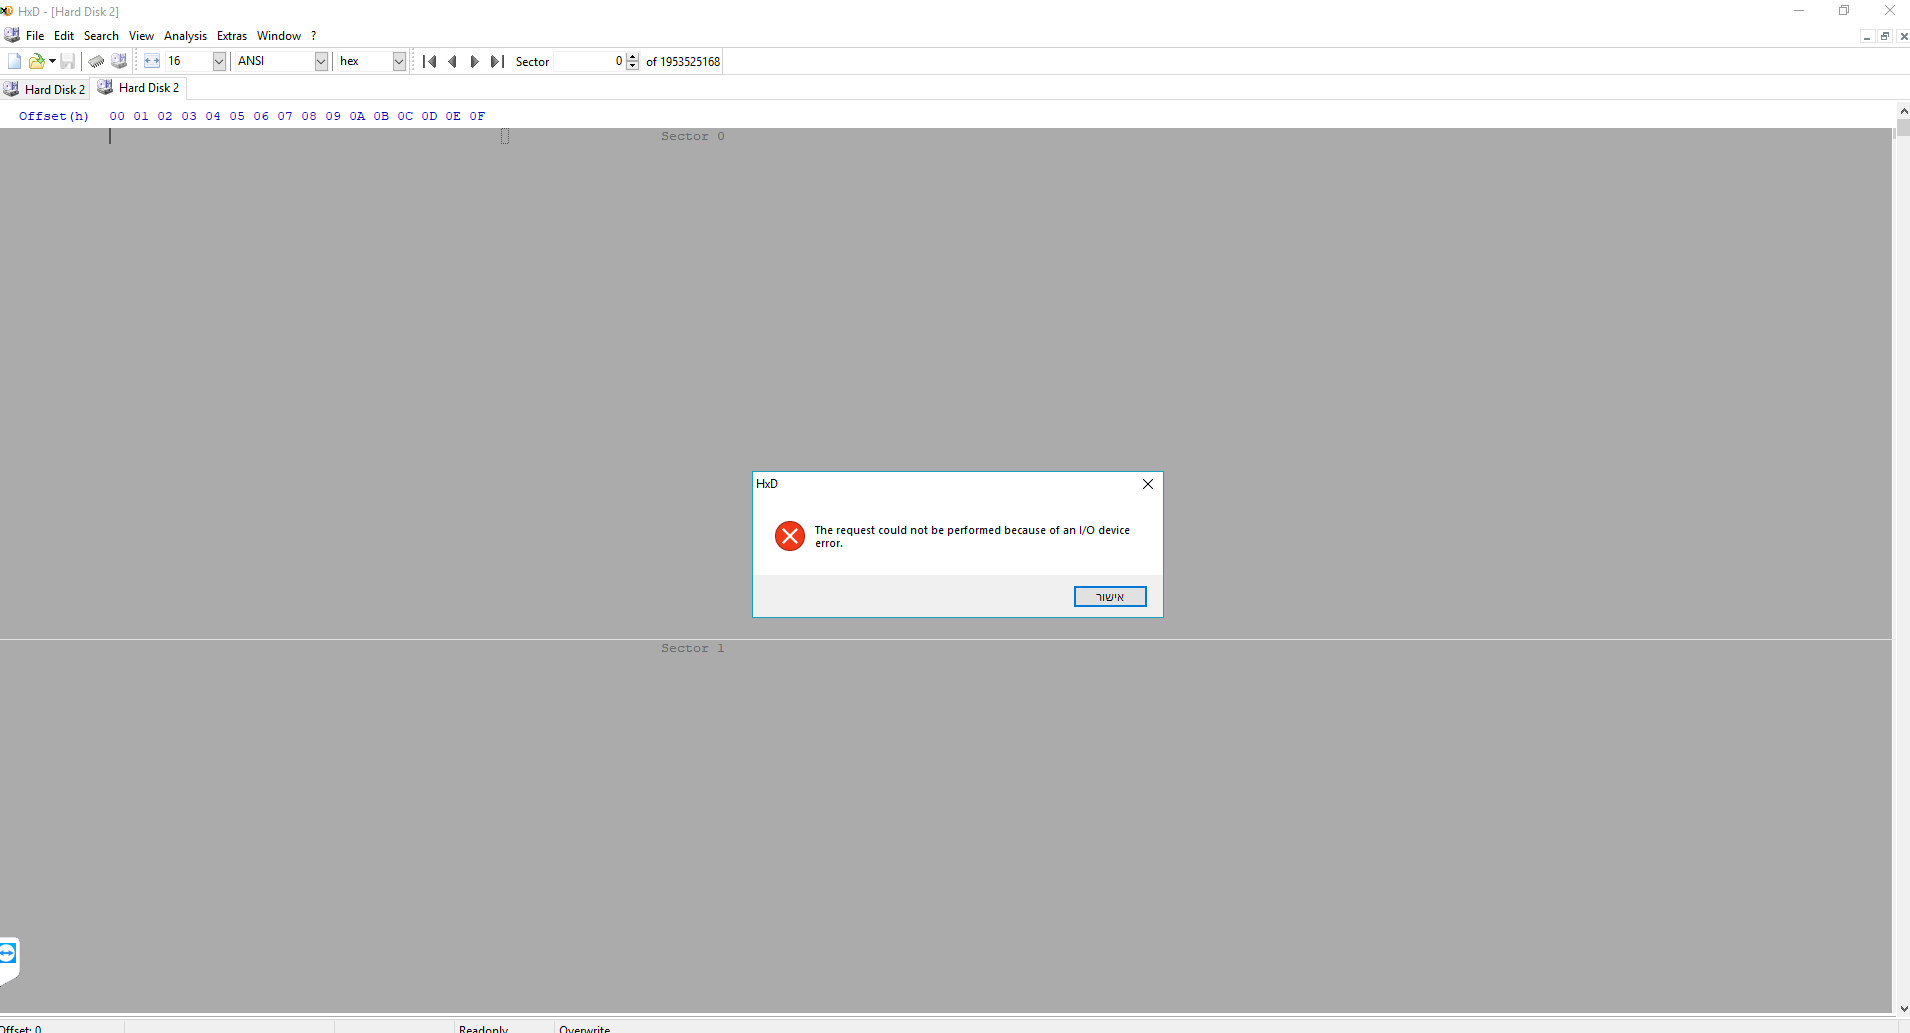1910x1033 pixels.
Task: Expand the Open button's recent files arrow
Action: click(x=52, y=61)
